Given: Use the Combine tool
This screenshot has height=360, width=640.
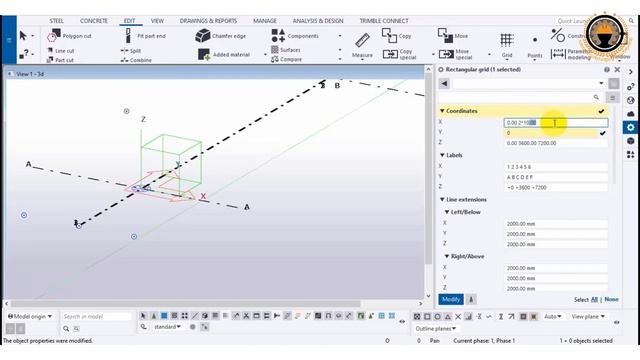Looking at the screenshot, I should click(136, 60).
